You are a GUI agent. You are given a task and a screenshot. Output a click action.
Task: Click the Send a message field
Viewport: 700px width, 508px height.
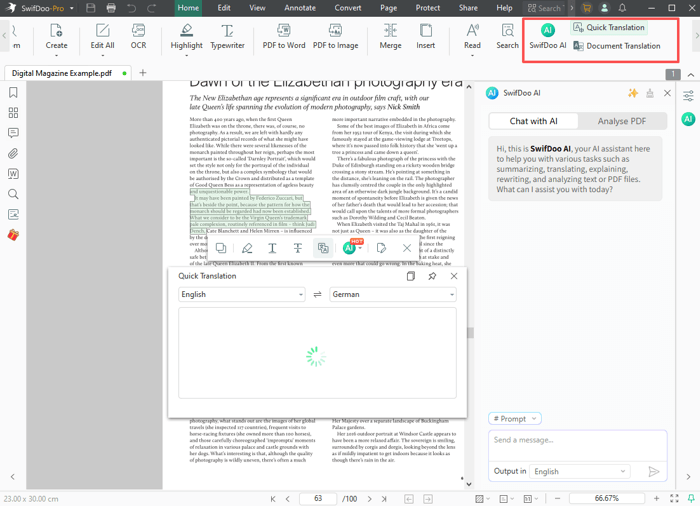point(578,446)
